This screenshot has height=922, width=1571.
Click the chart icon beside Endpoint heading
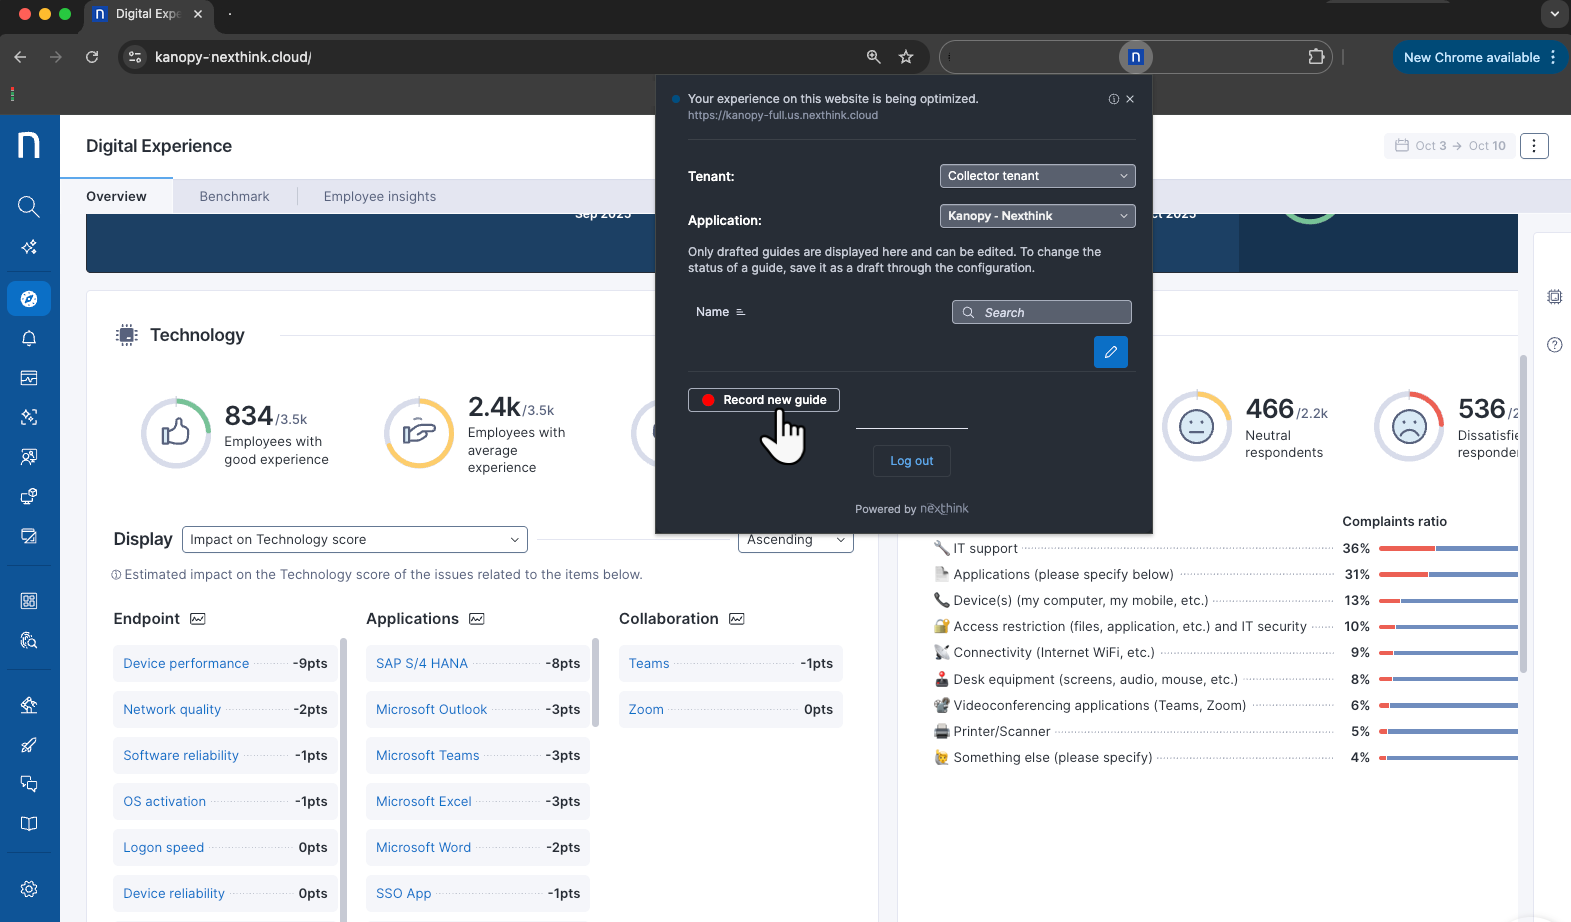point(198,619)
